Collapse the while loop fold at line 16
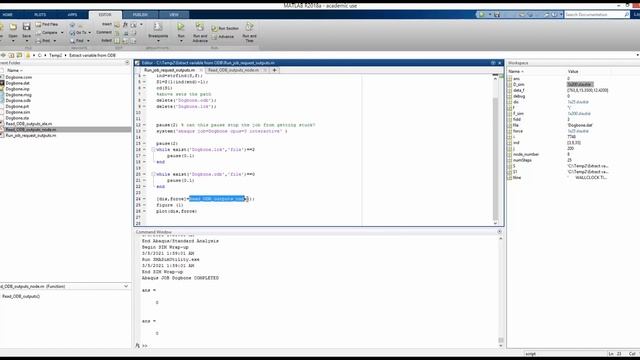The width and height of the screenshot is (640, 360). point(153,150)
